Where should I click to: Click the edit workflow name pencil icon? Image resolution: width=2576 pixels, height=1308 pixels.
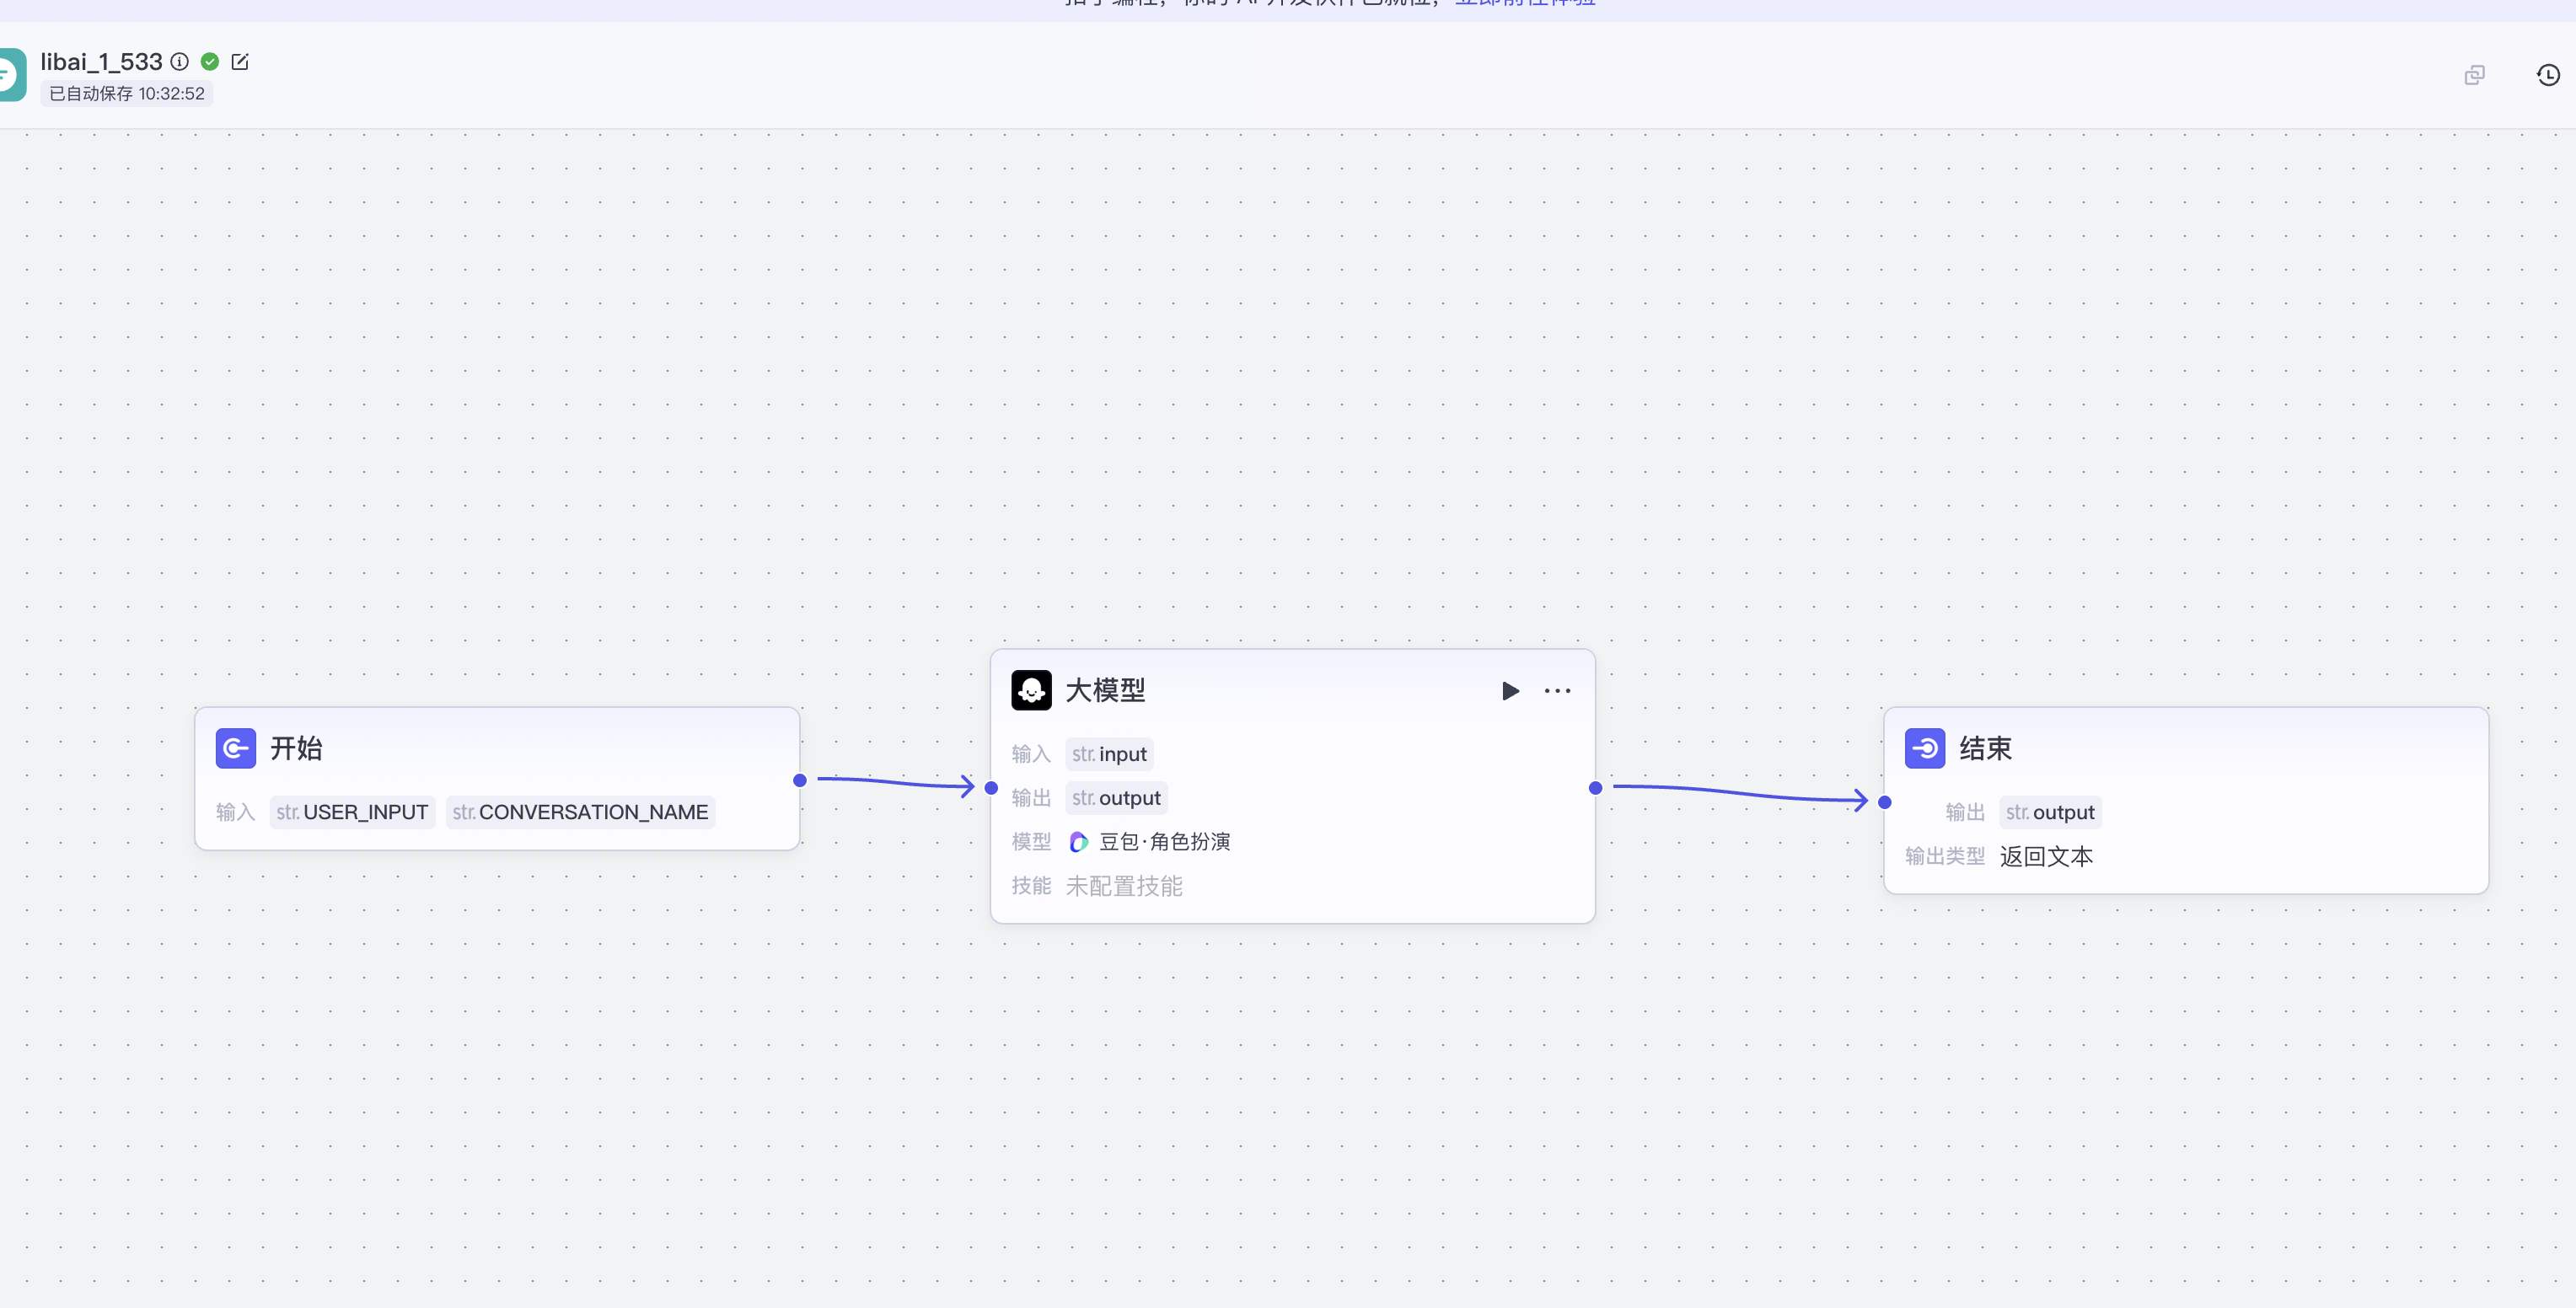point(240,62)
